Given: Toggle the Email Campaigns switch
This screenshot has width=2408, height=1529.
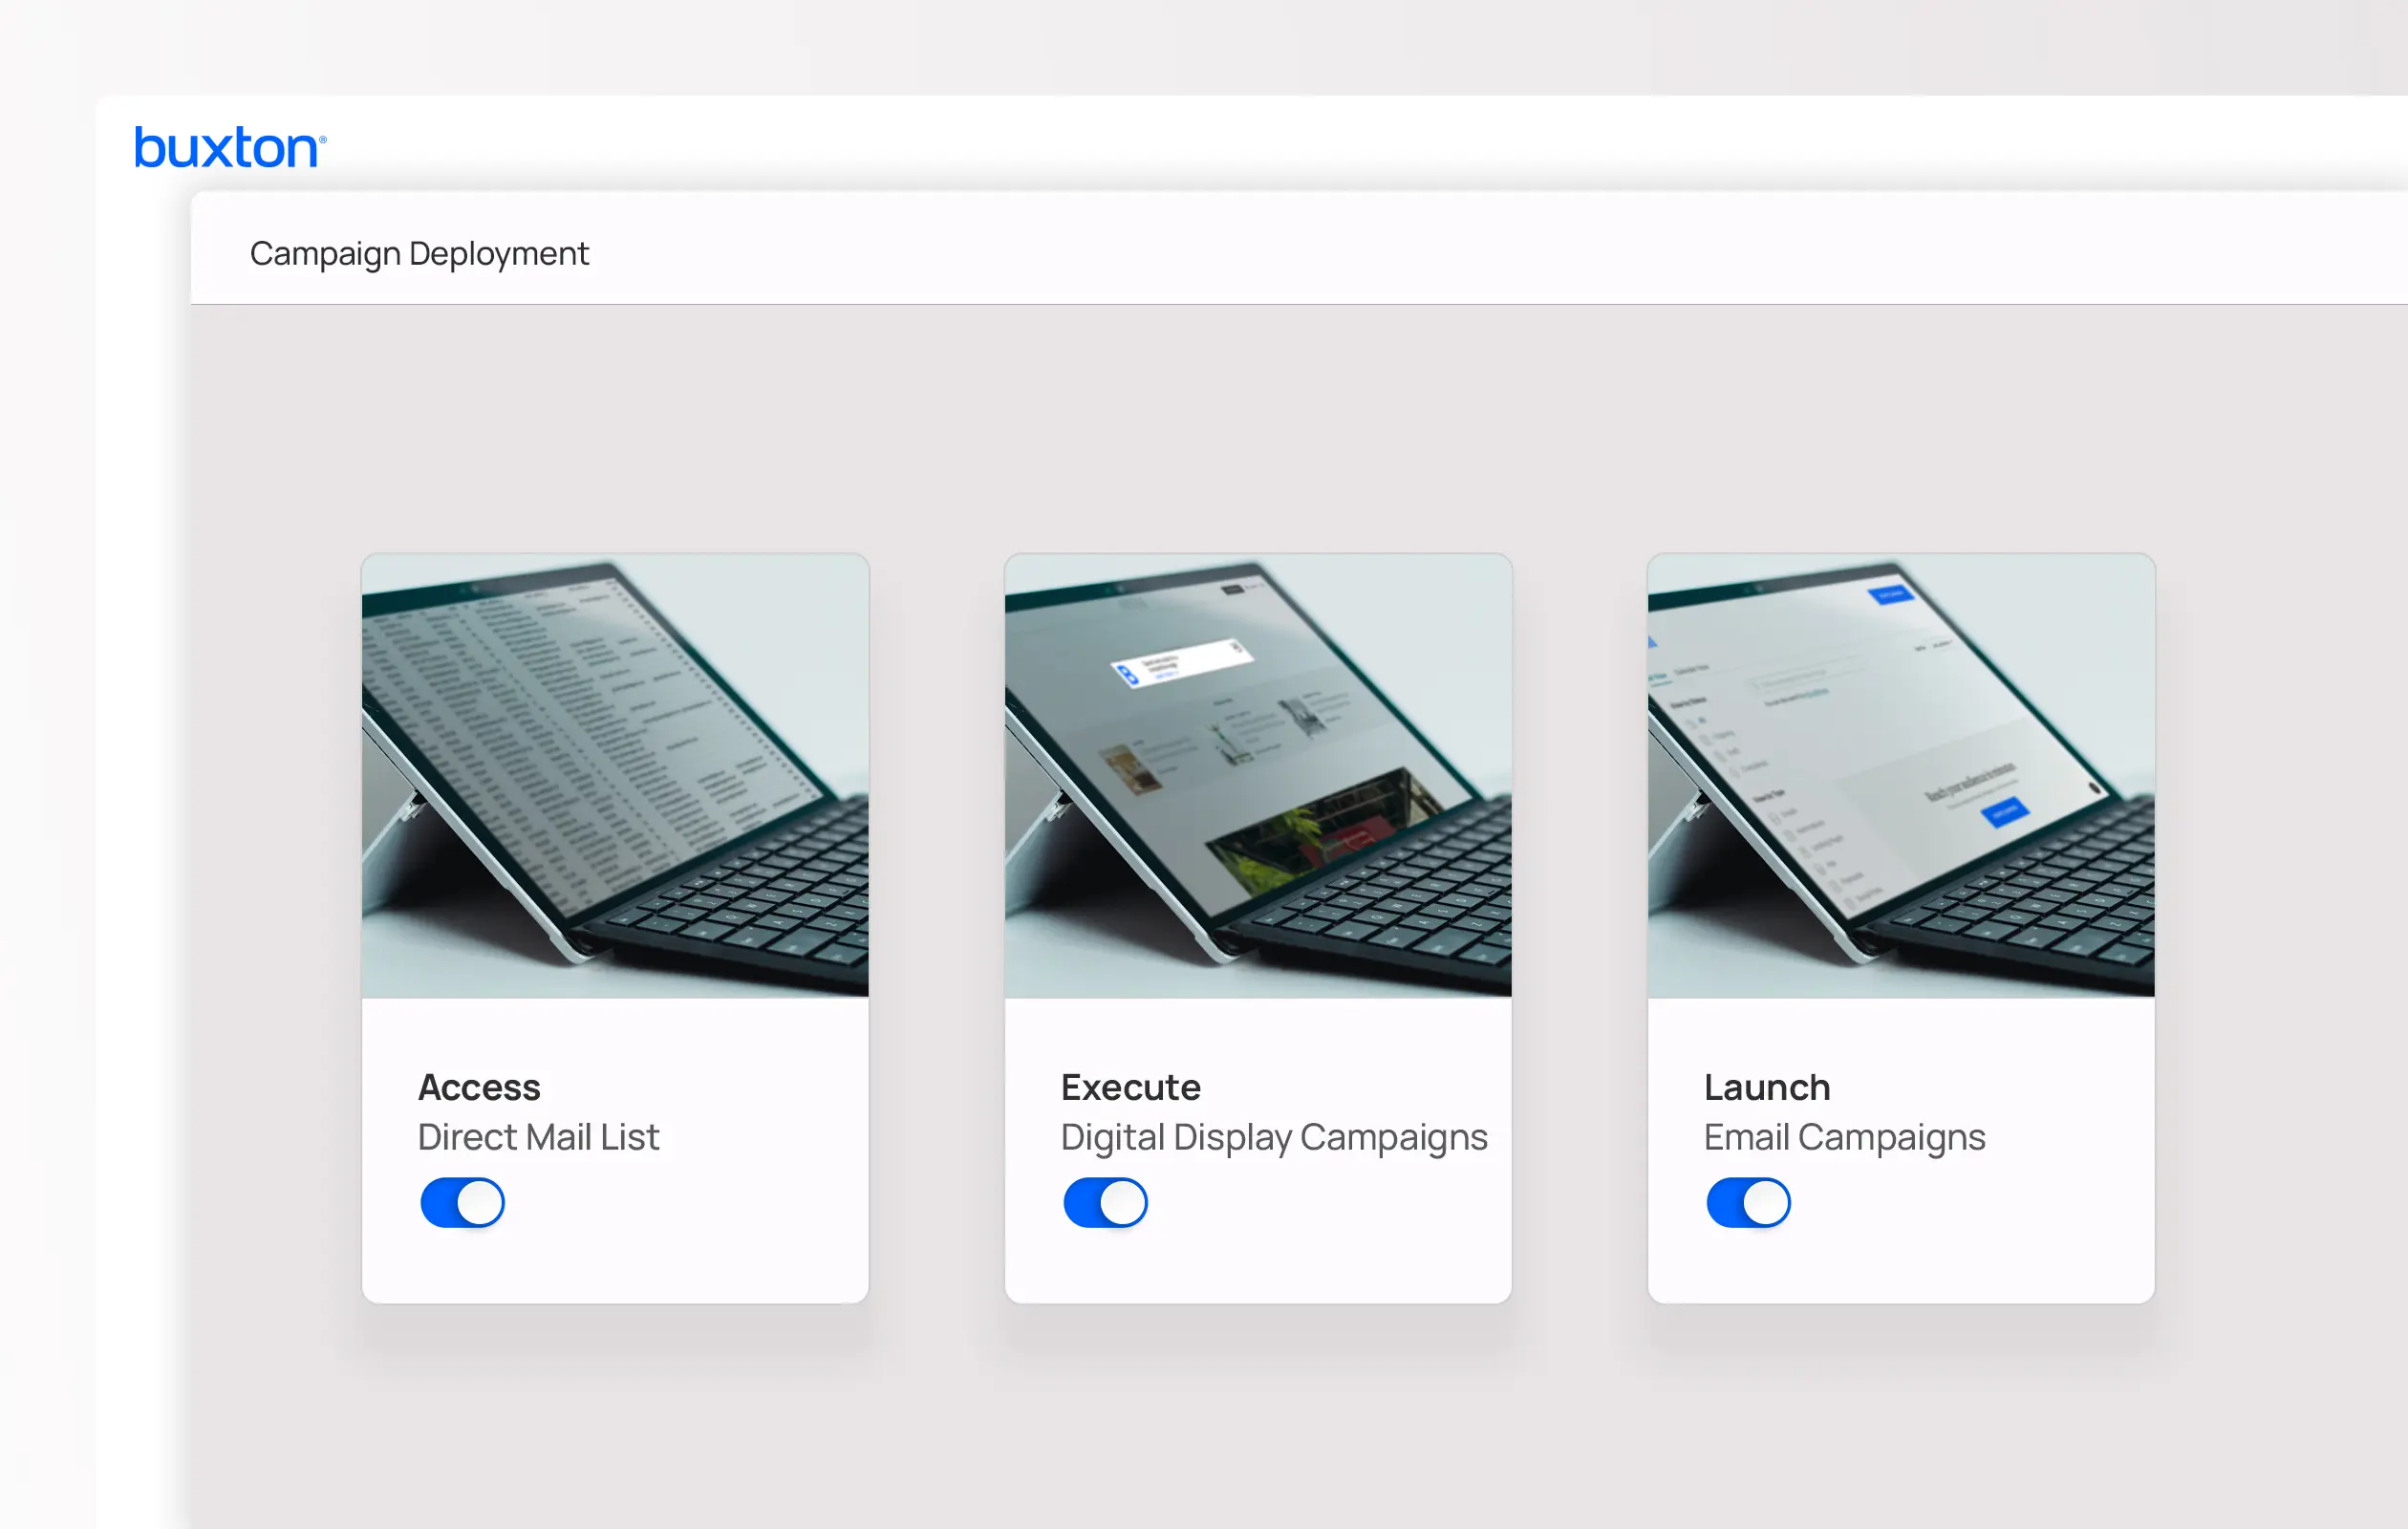Looking at the screenshot, I should [1748, 1203].
